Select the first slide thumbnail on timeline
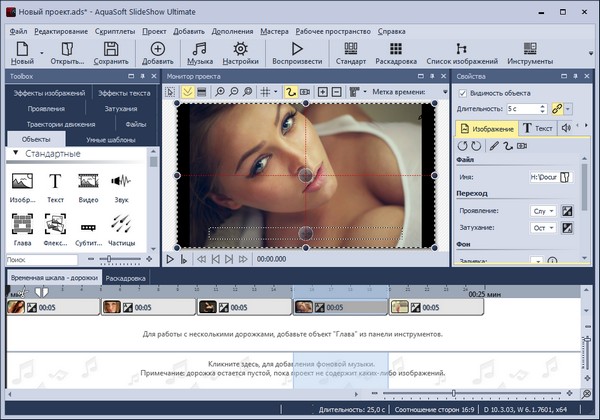 point(18,308)
